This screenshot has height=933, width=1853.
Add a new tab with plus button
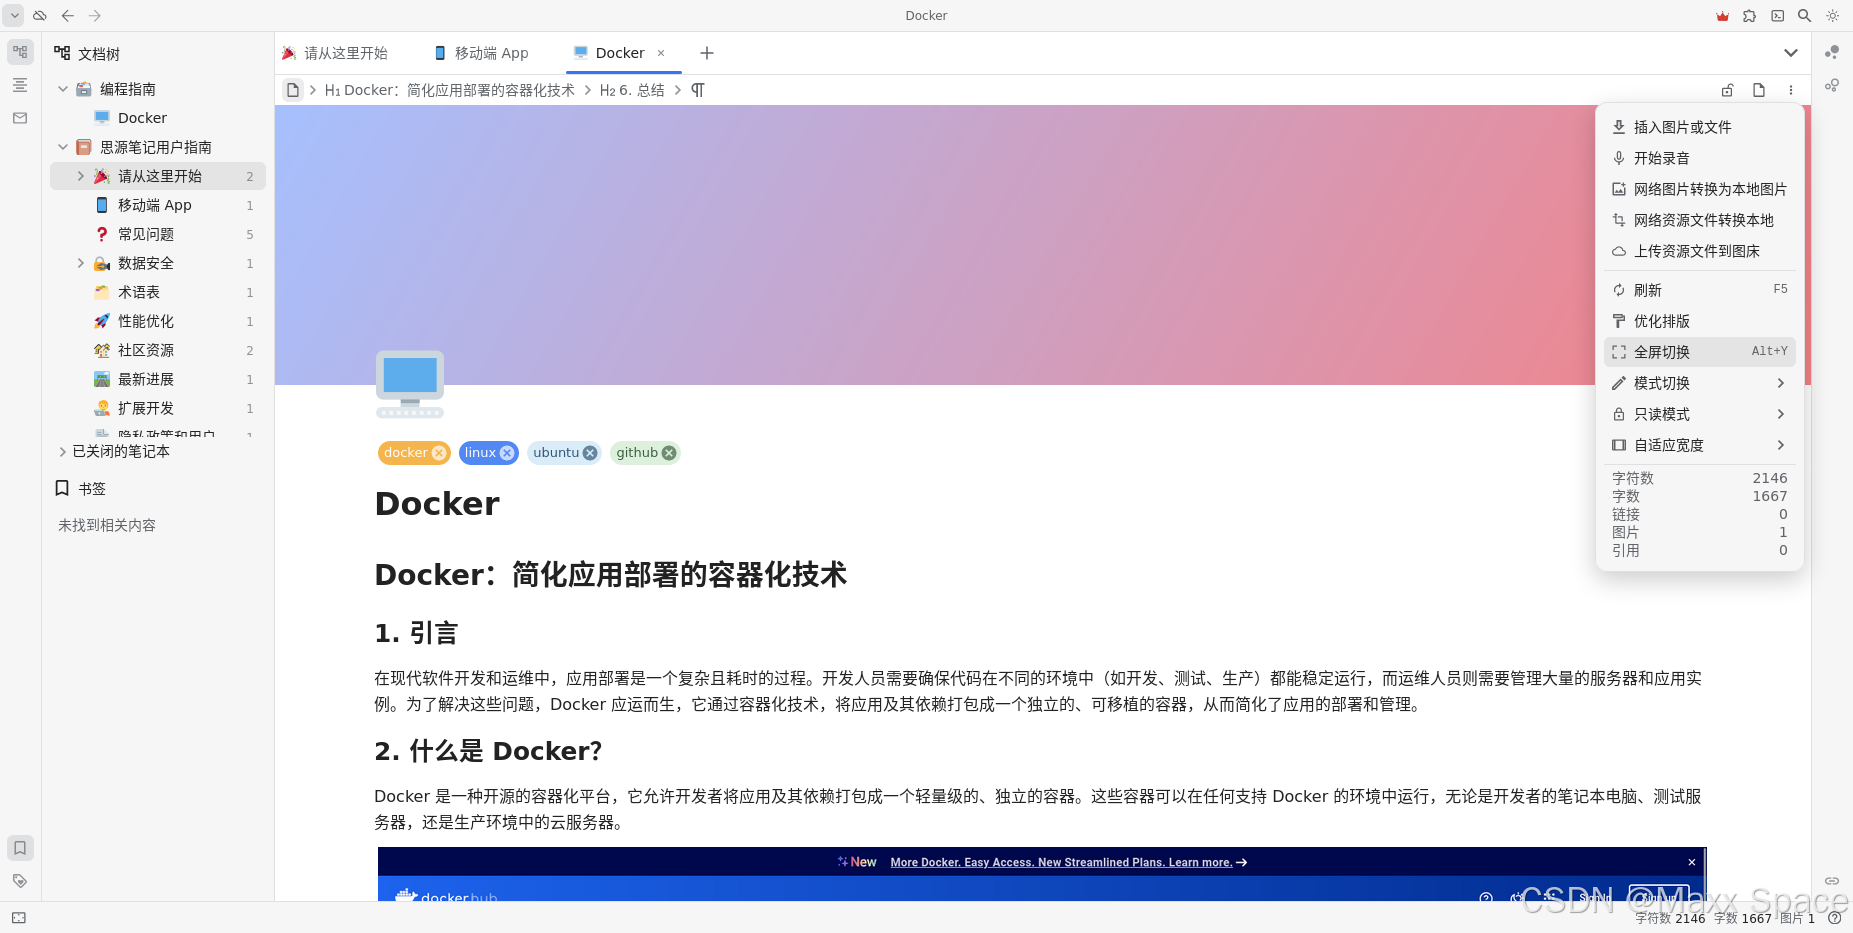[707, 53]
